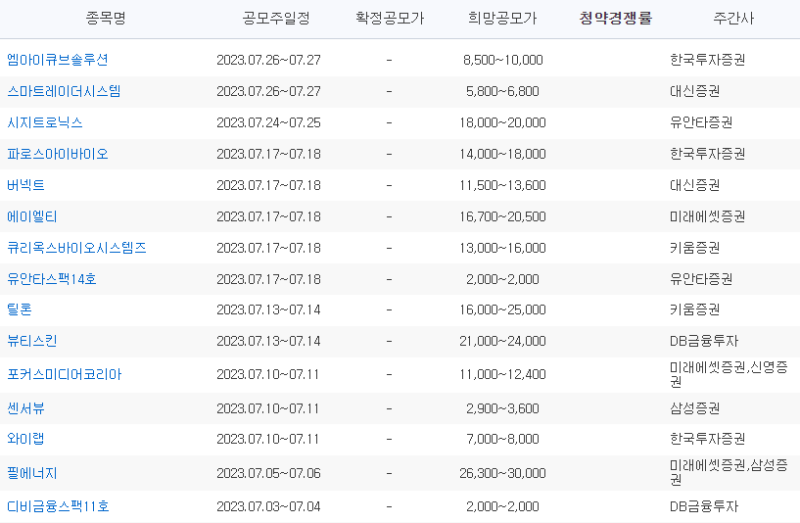Viewport: 800px width, 523px height.
Task: Open the 포커스미디어코리아 listing
Action: point(64,375)
